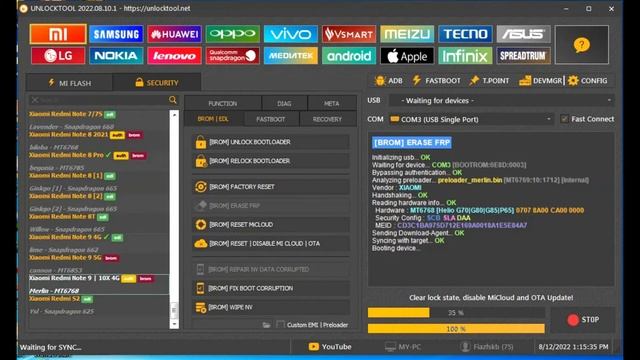Run [BROM] FACTORY RESET
640x360 pixels.
coord(271,187)
